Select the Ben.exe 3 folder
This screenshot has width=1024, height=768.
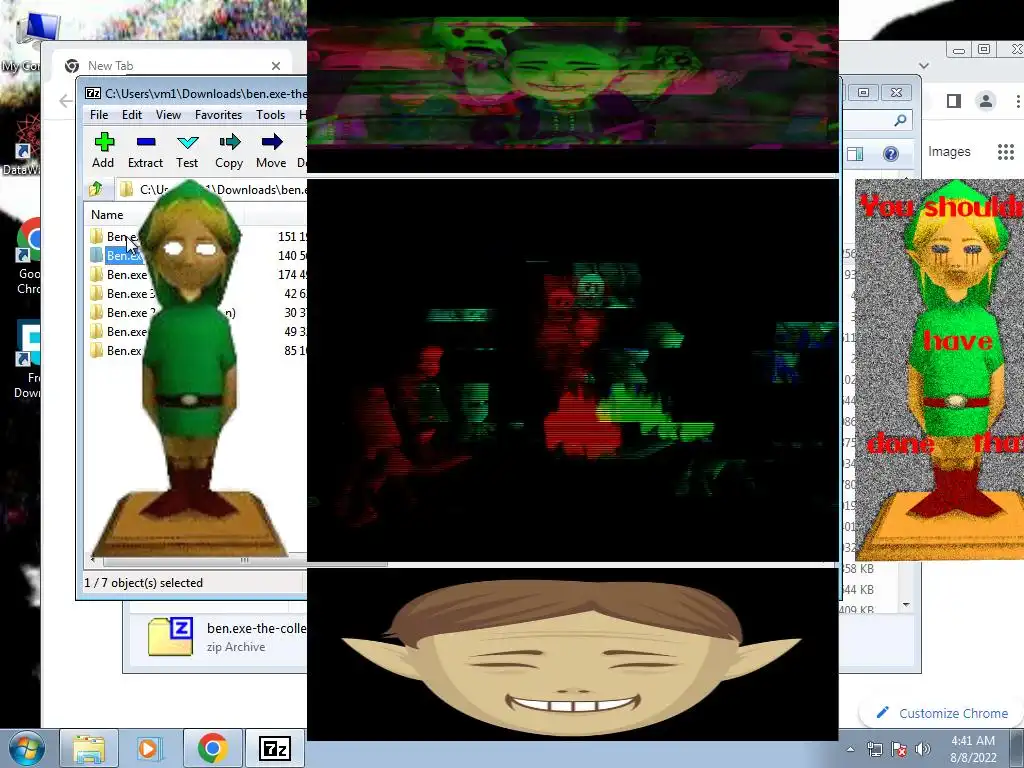pos(196,293)
